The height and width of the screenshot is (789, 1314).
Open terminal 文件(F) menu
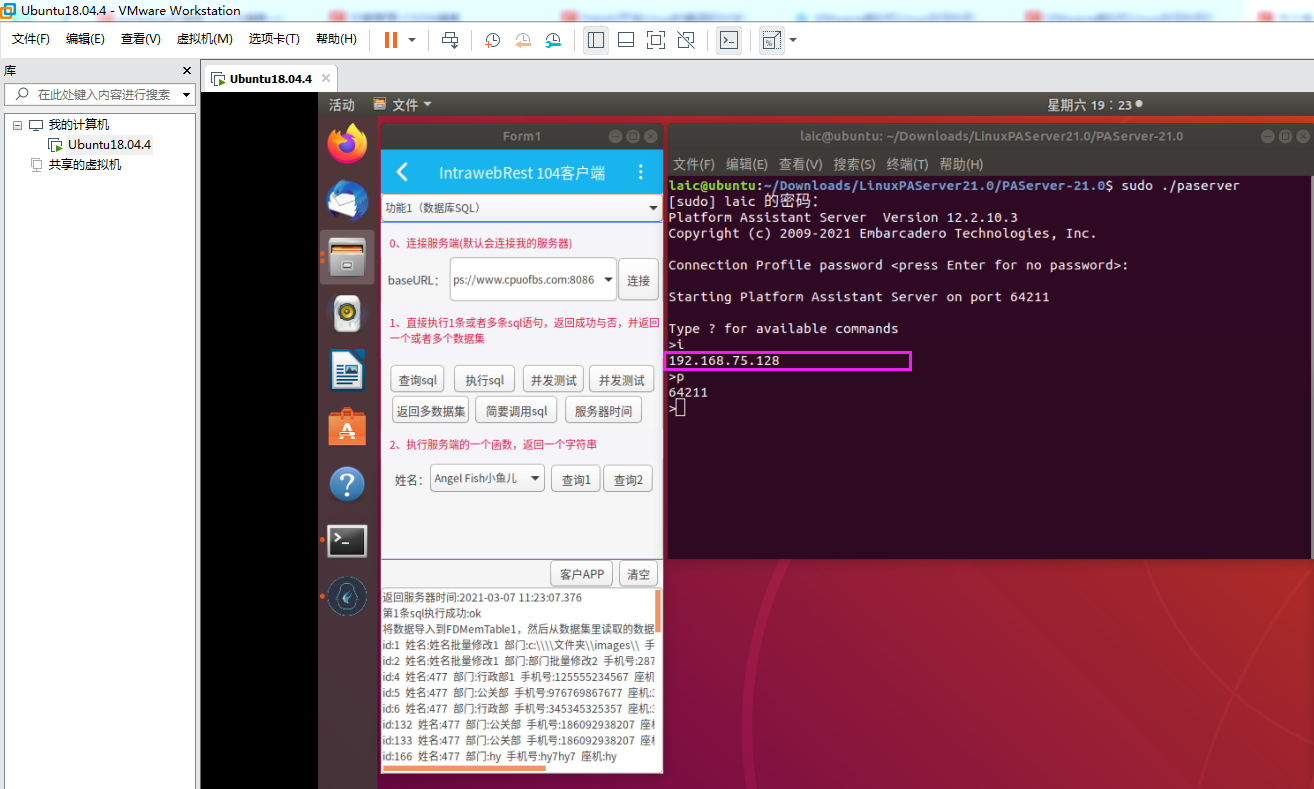693,164
